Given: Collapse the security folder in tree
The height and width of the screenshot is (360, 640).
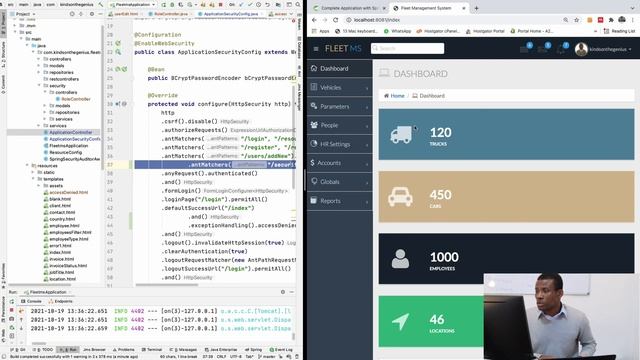Looking at the screenshot, I should 40,86.
